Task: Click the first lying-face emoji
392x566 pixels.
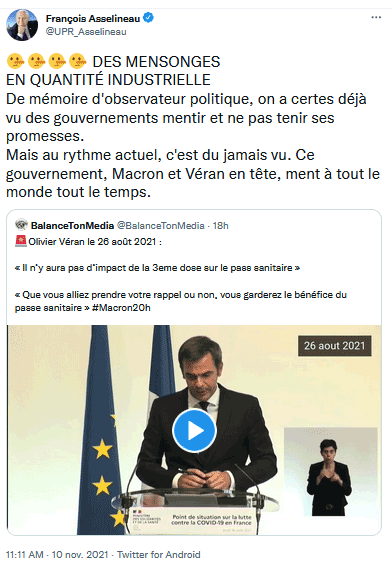Action: click(x=15, y=61)
